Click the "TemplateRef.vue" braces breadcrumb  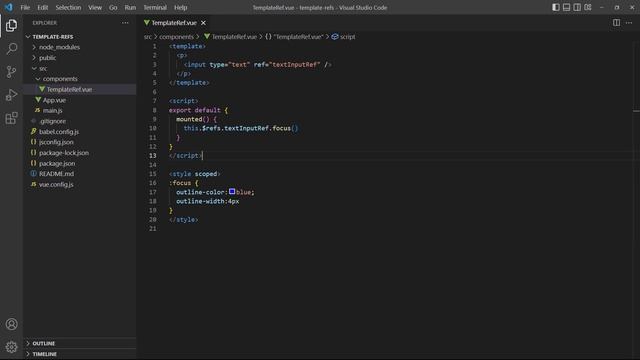pos(294,37)
